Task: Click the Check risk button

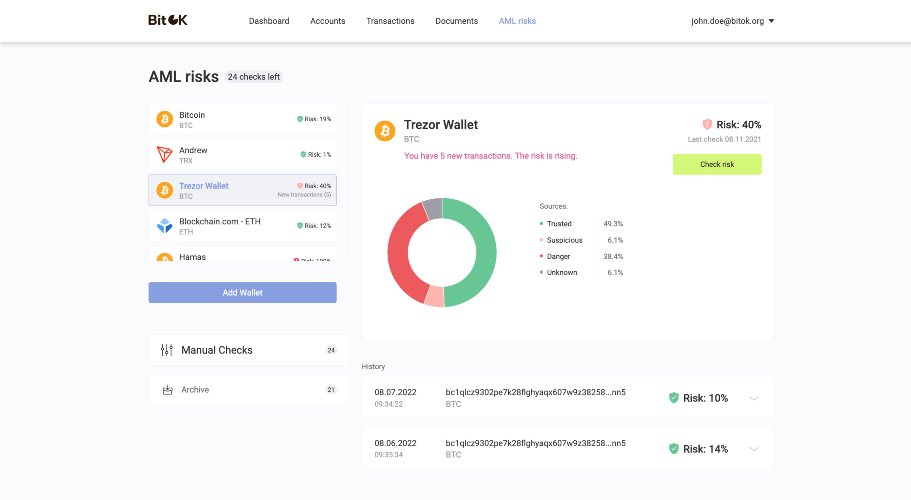Action: pos(717,164)
